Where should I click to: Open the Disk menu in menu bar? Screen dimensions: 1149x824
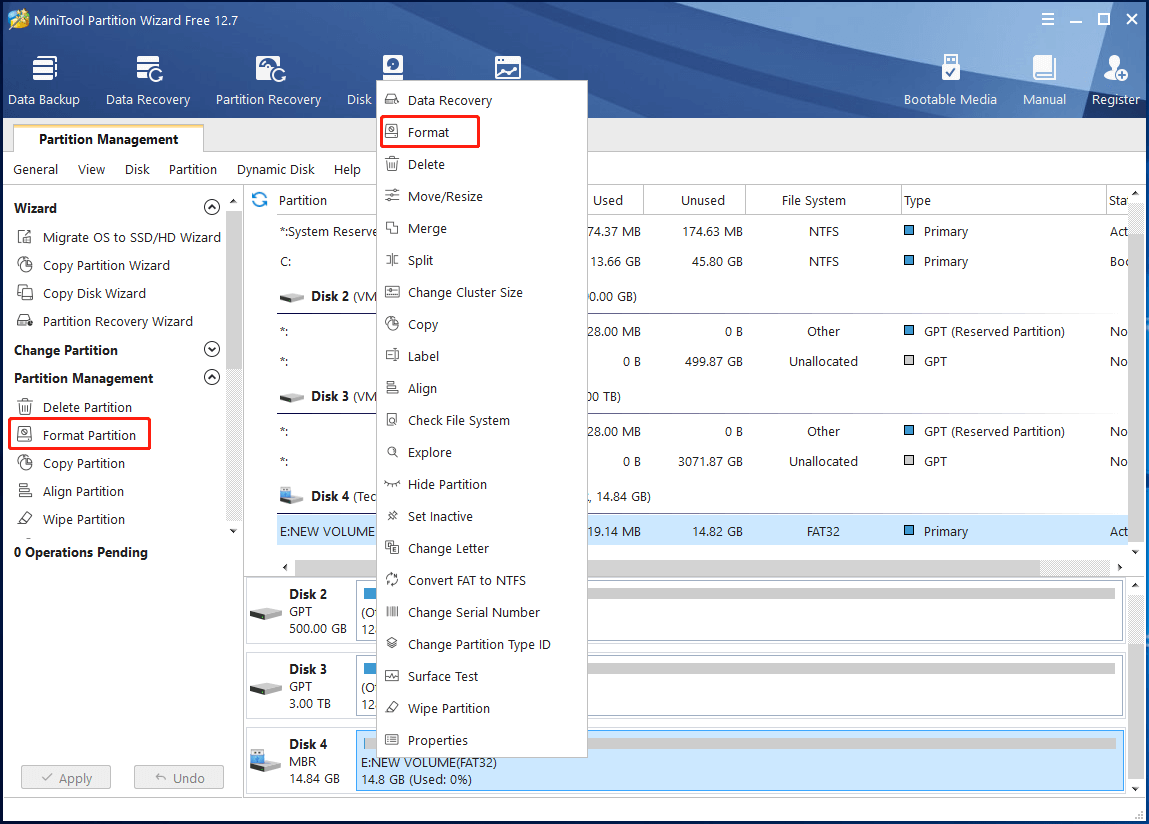tap(137, 169)
